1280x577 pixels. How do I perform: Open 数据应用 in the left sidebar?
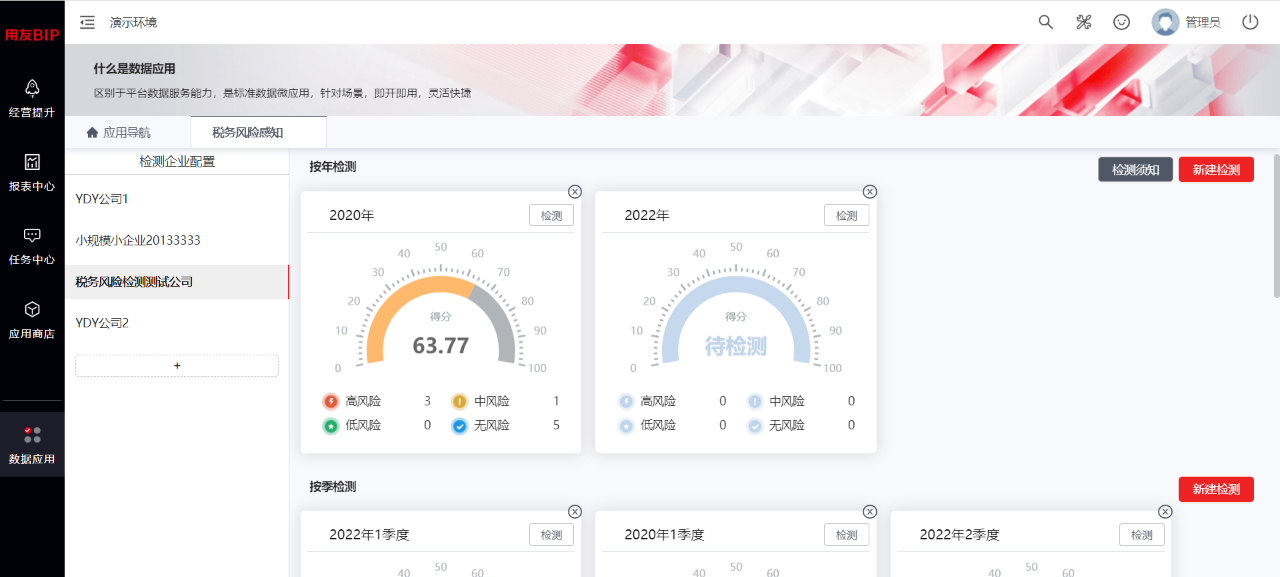[32, 445]
